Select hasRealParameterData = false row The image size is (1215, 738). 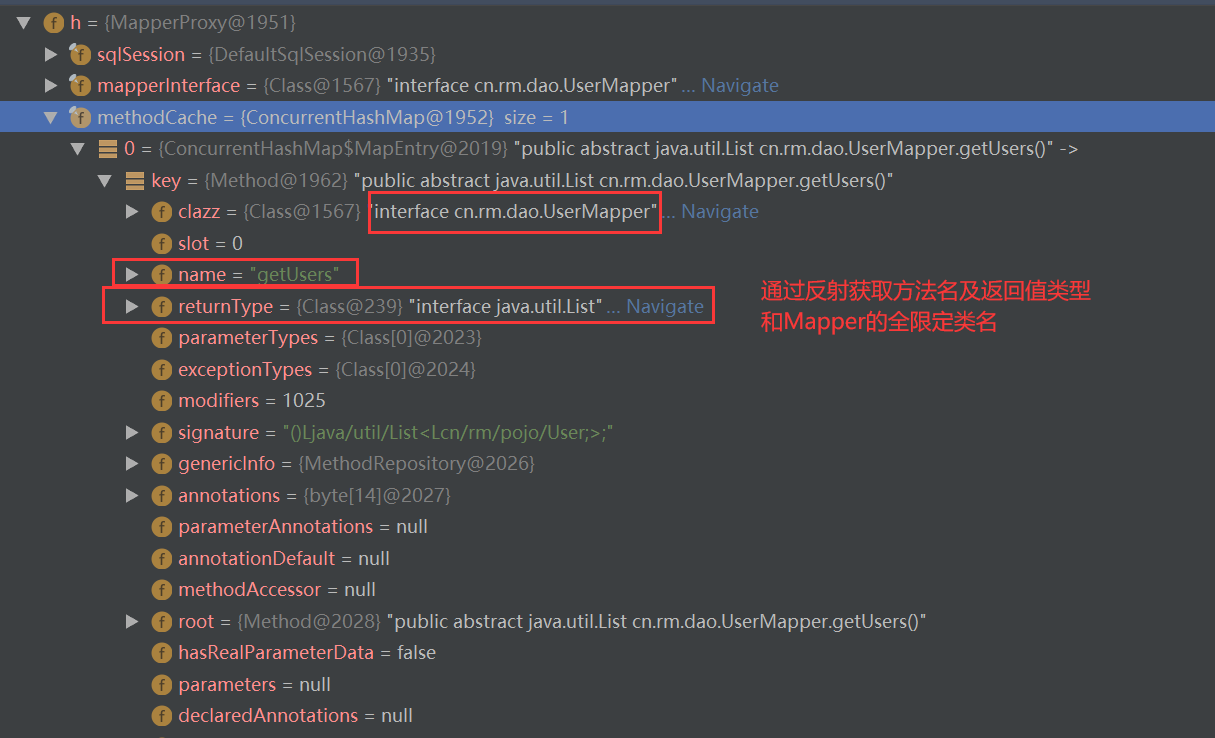[x=607, y=652]
